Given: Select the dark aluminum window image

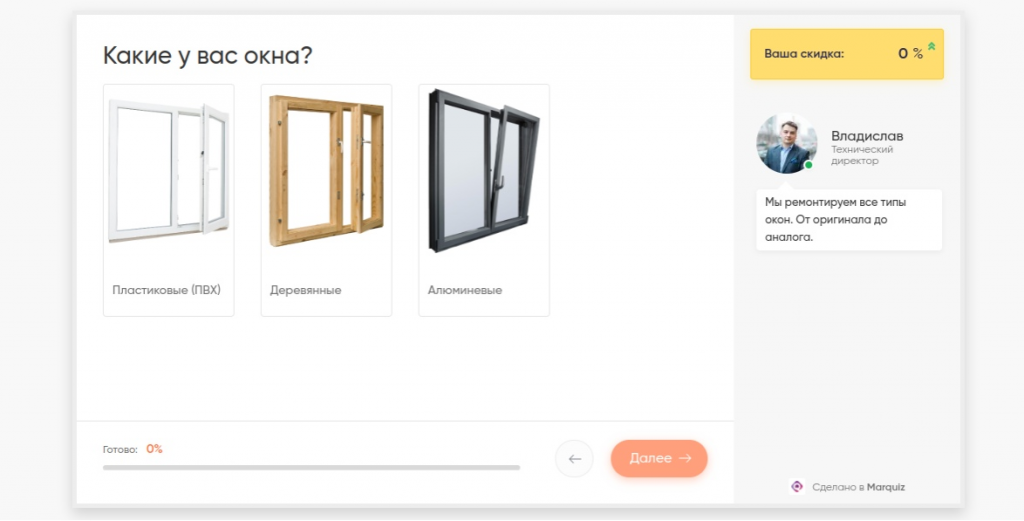Looking at the screenshot, I should [x=484, y=171].
